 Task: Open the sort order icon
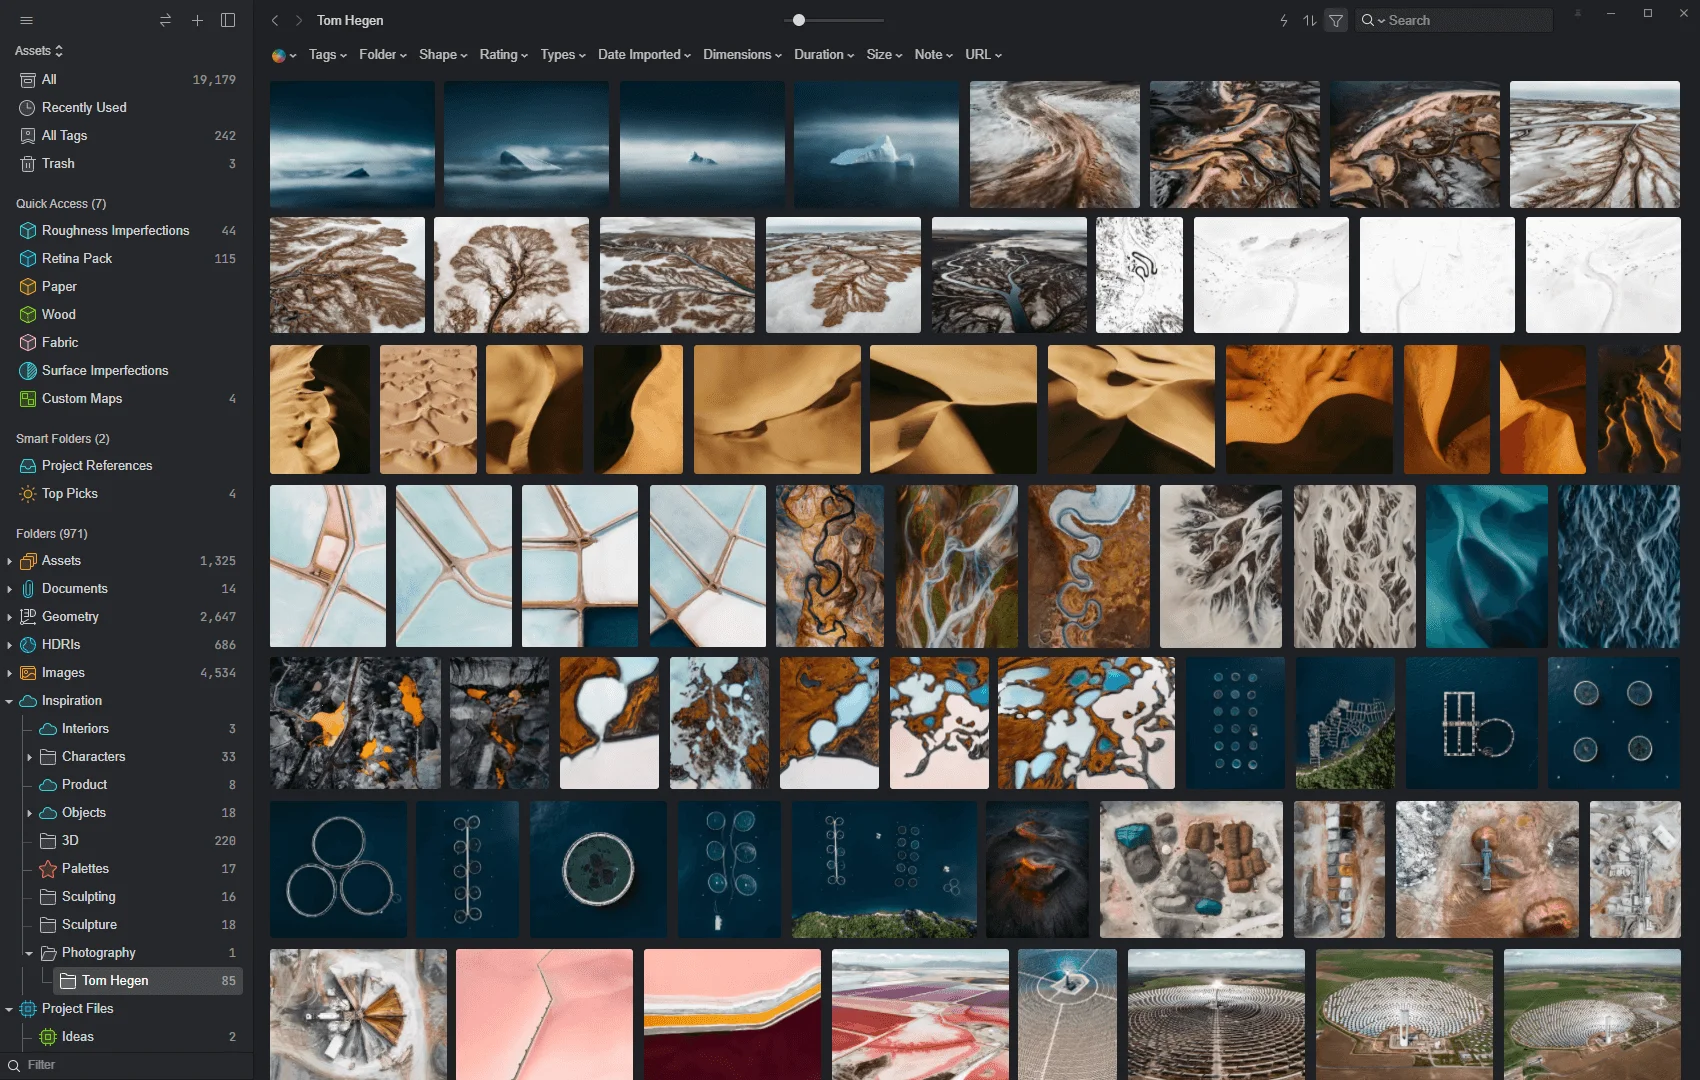[1309, 20]
